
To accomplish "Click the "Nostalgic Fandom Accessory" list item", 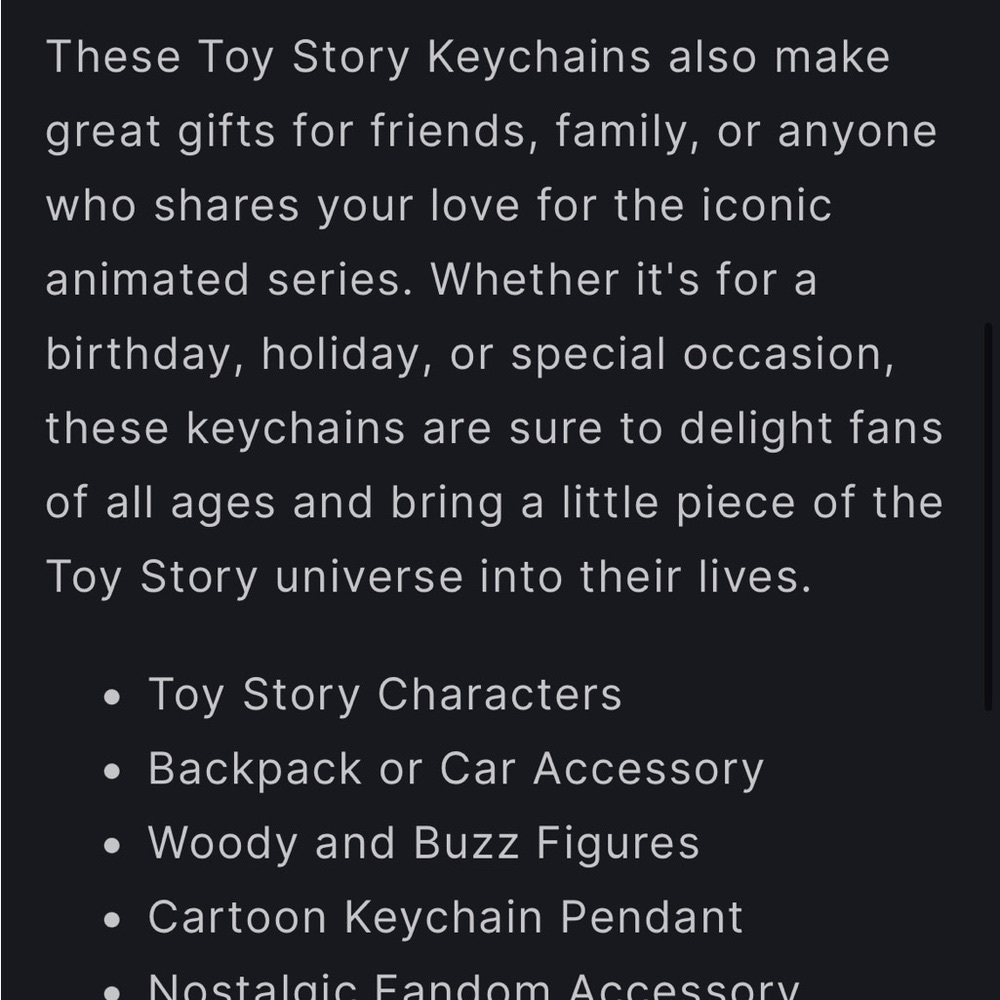I will [474, 987].
